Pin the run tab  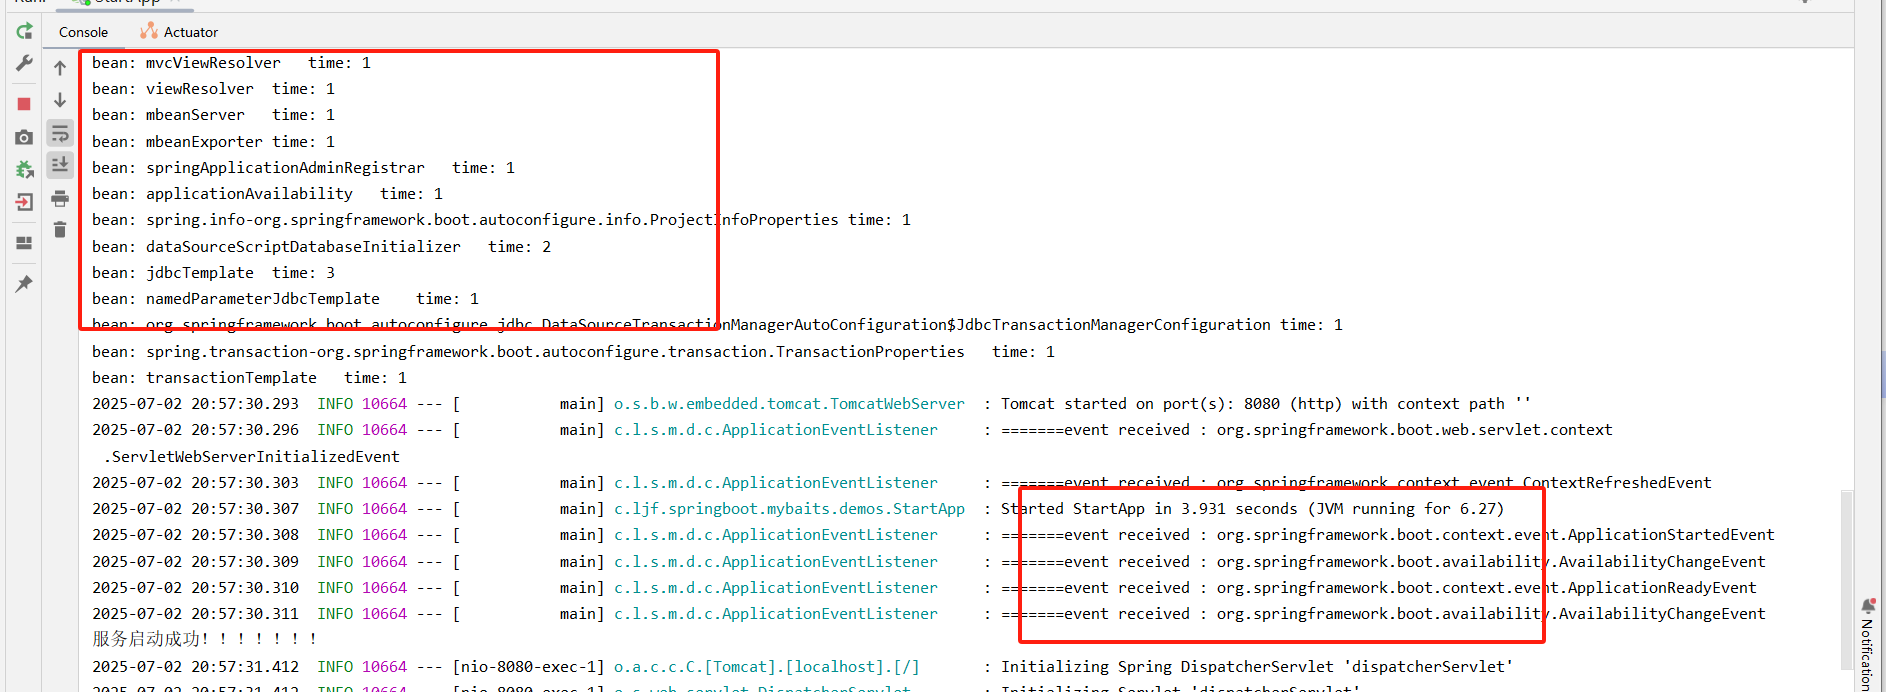pyautogui.click(x=24, y=284)
